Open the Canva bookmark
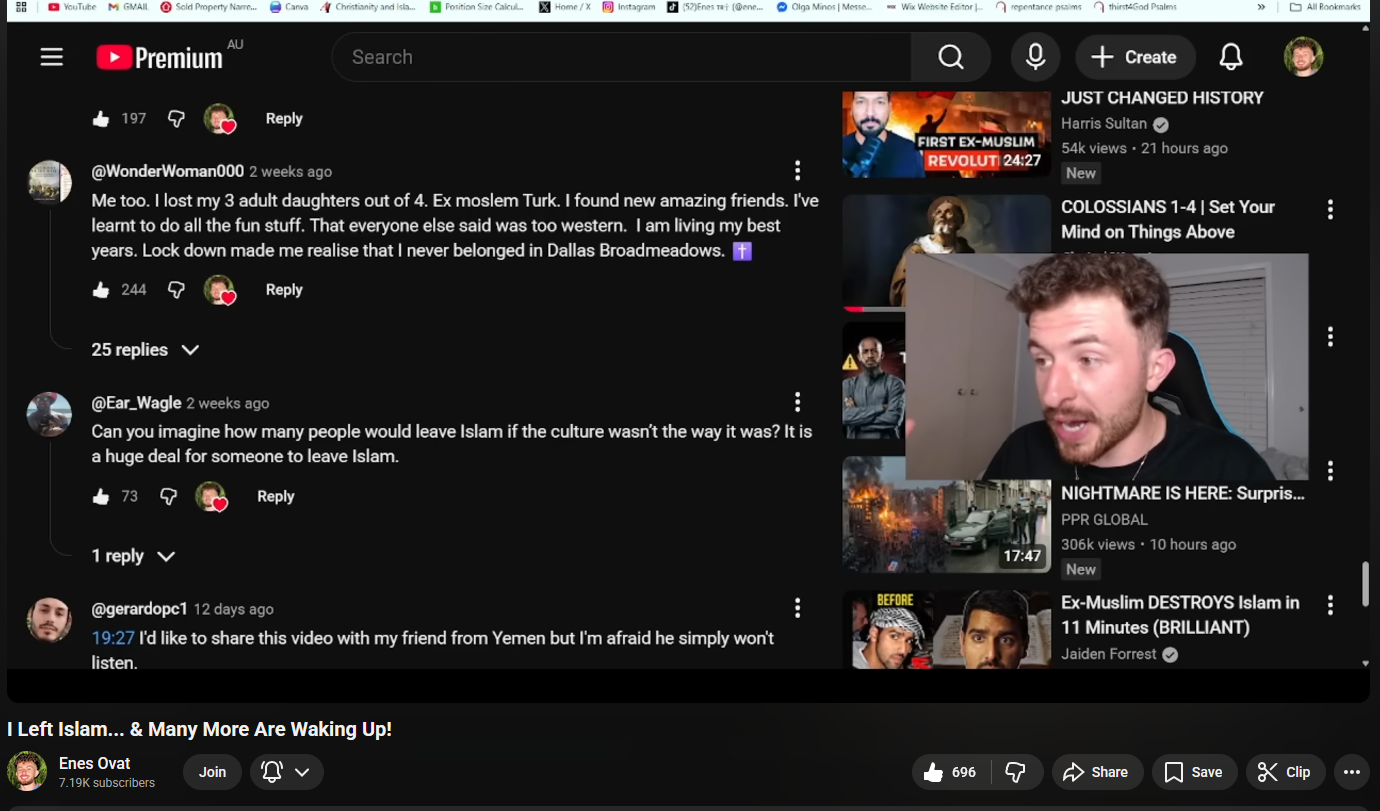Image resolution: width=1380 pixels, height=811 pixels. (289, 7)
